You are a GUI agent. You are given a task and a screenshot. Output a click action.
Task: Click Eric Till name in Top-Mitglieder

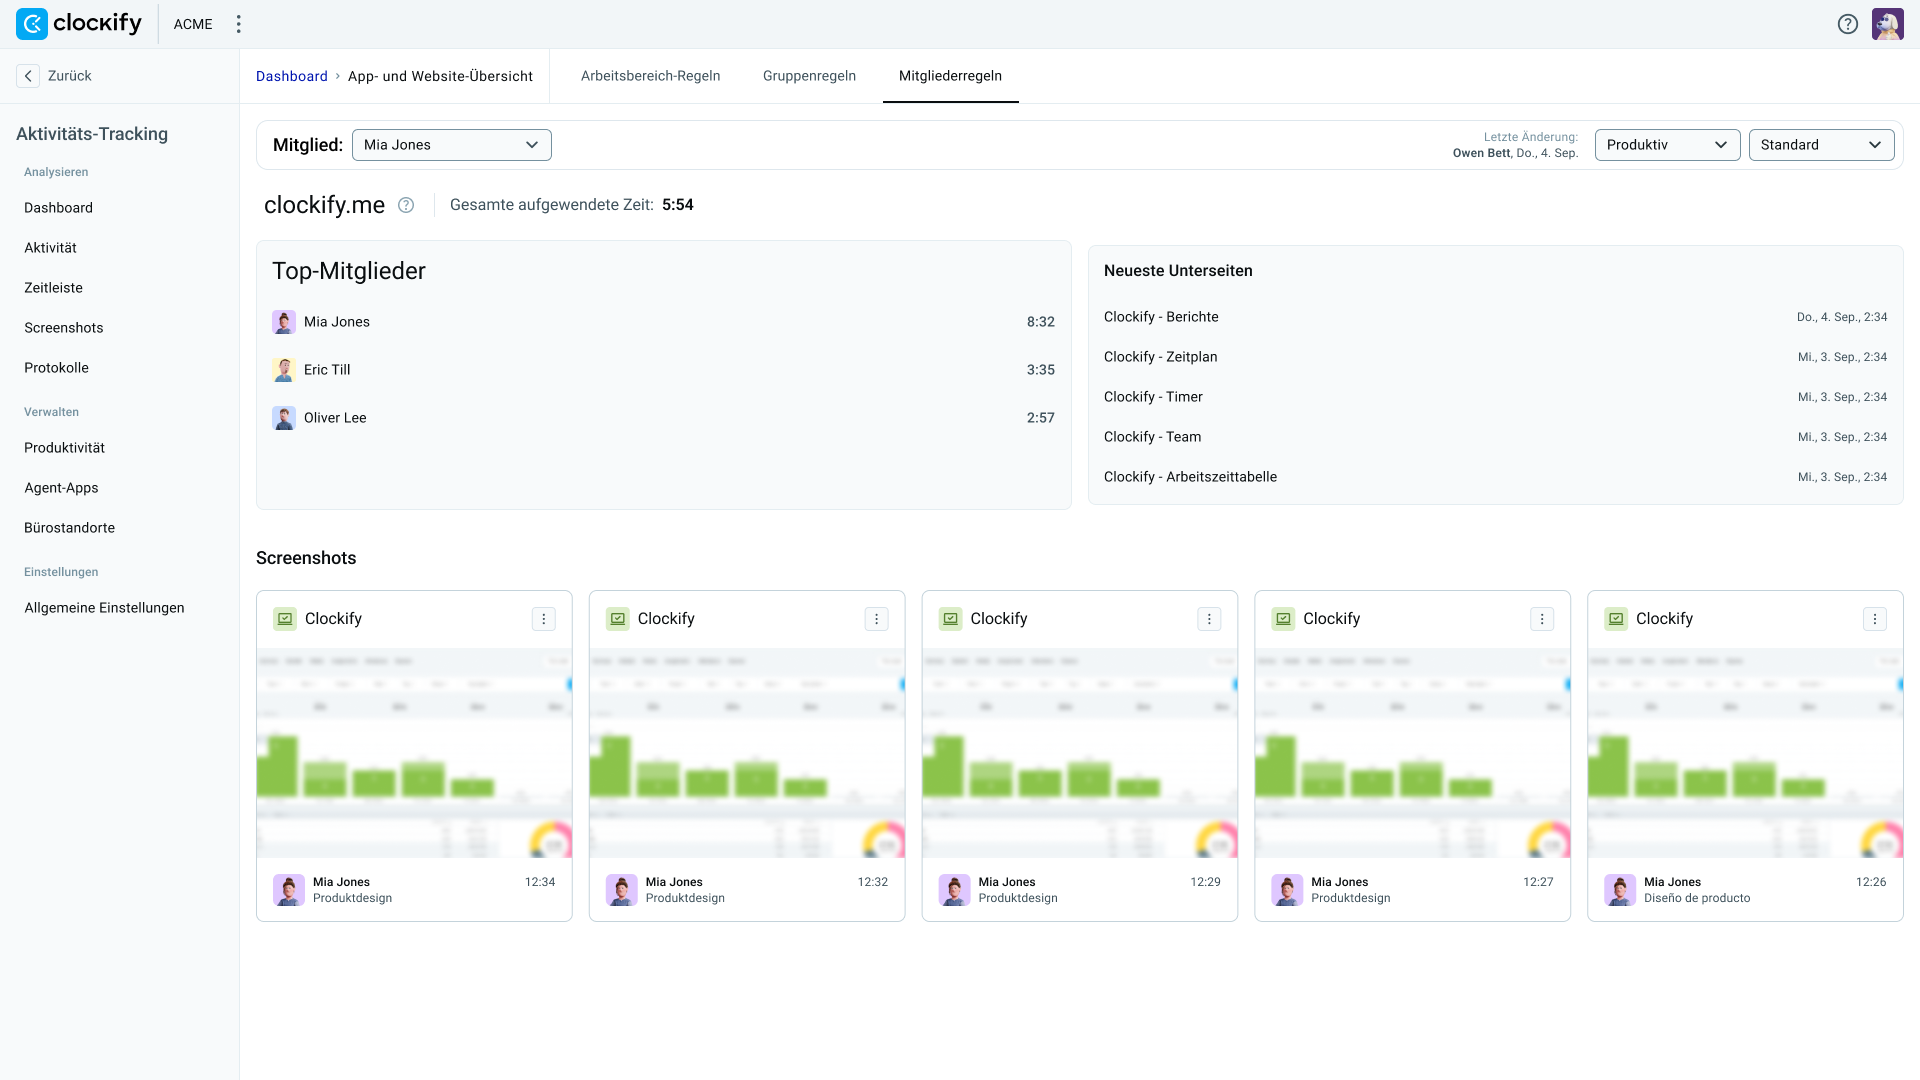click(327, 370)
